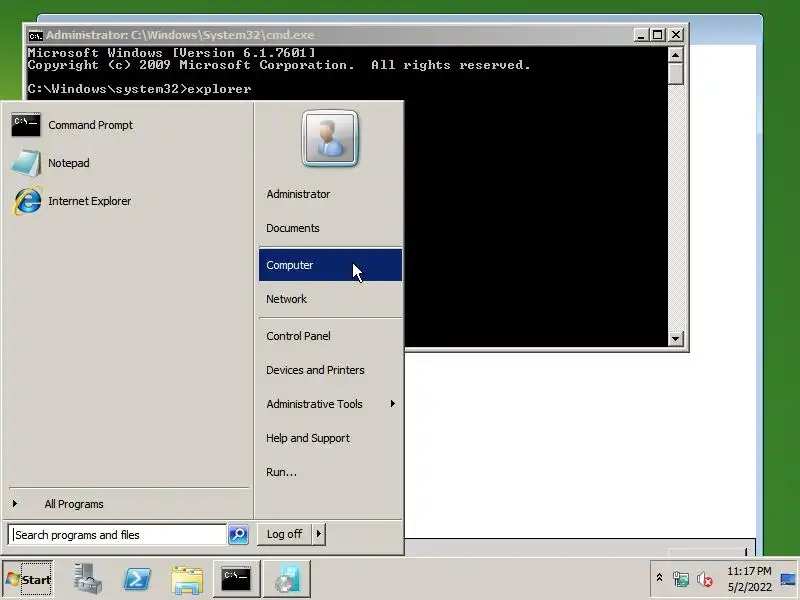This screenshot has width=800, height=600.
Task: Maximize the cmd.exe window
Action: coord(658,35)
